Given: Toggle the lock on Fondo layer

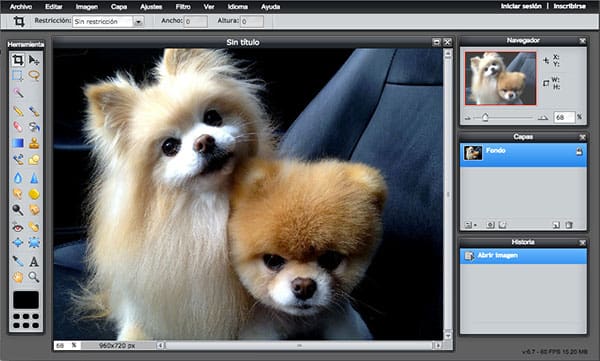Looking at the screenshot, I should coord(579,152).
